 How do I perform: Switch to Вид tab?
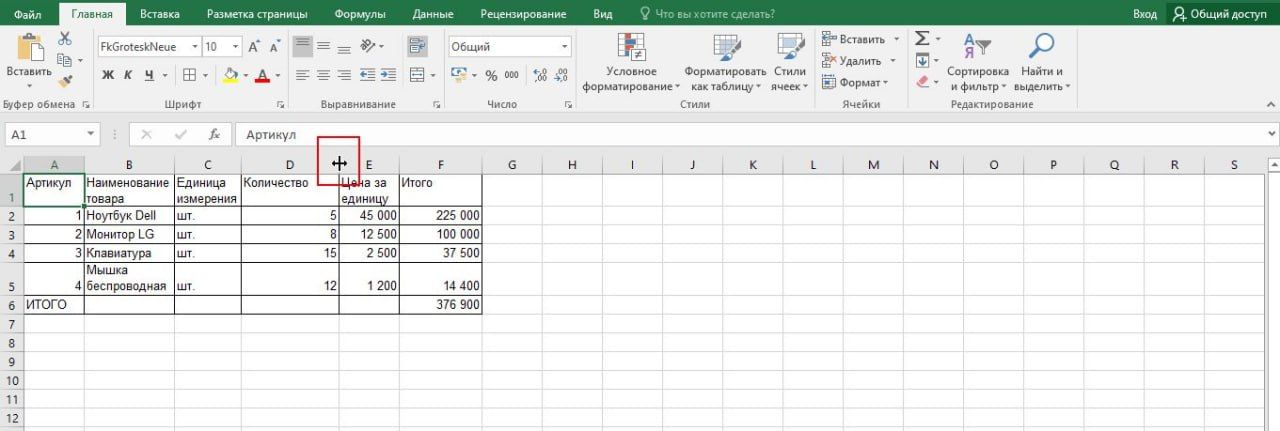(603, 14)
